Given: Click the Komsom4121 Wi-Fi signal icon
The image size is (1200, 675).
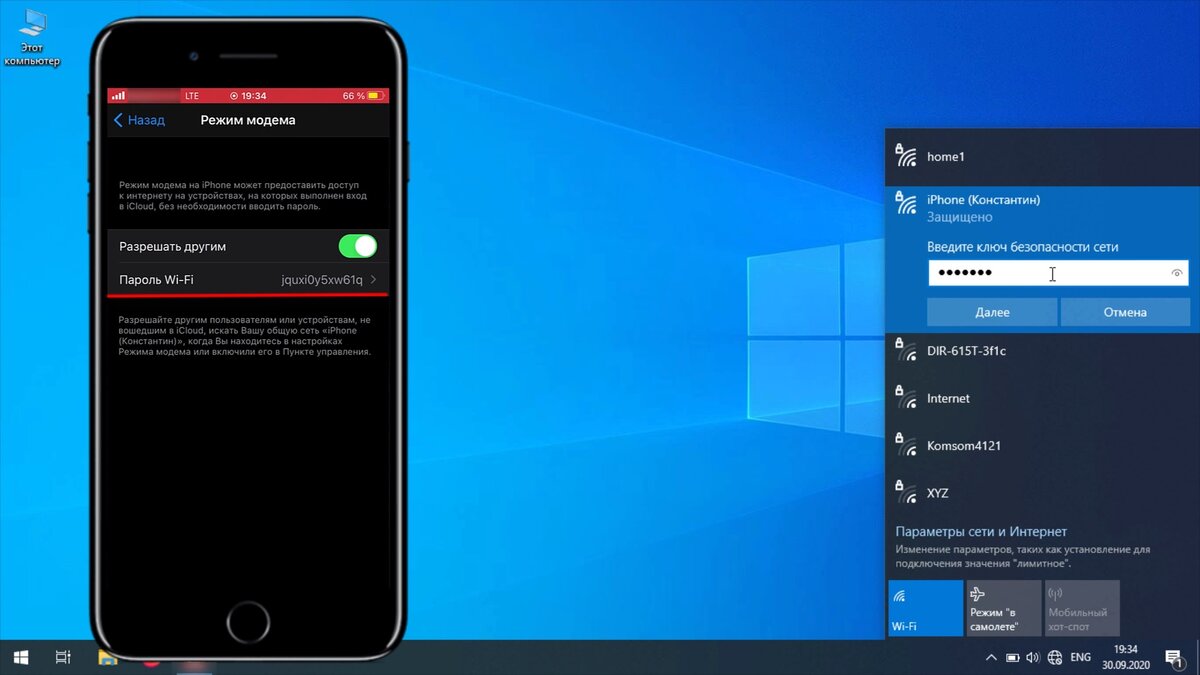Looking at the screenshot, I should tap(905, 444).
